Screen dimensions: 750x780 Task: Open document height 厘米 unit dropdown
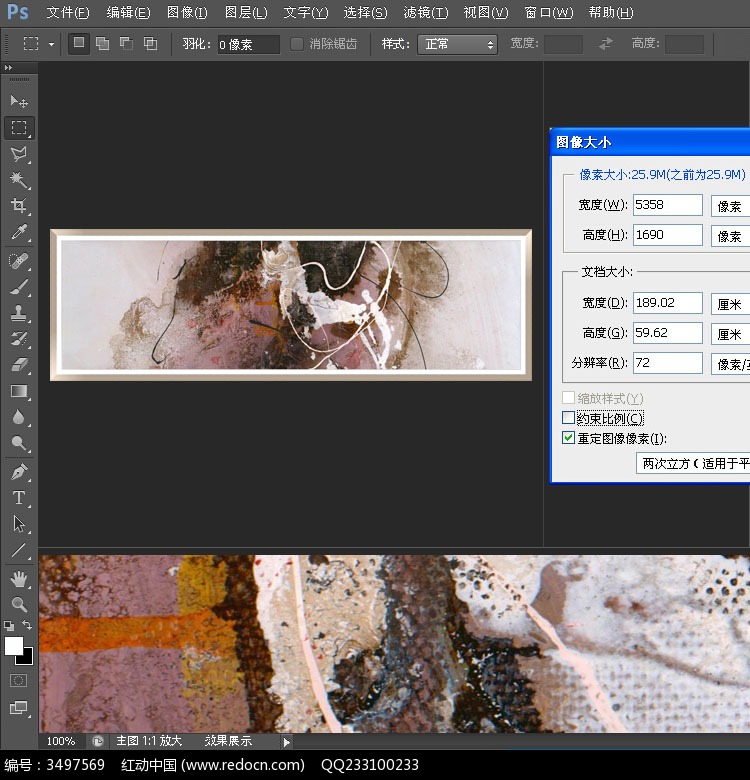(x=730, y=333)
